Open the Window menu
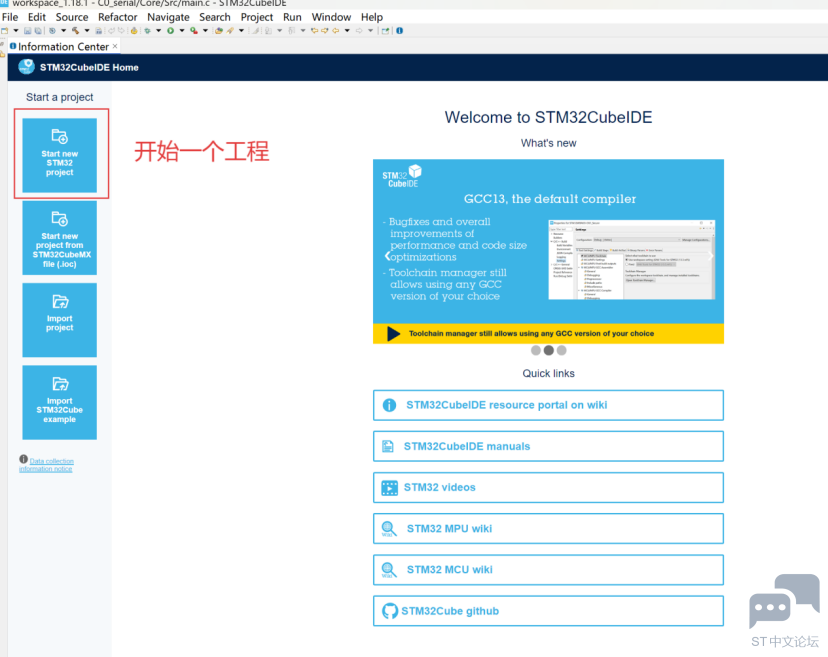 click(331, 17)
